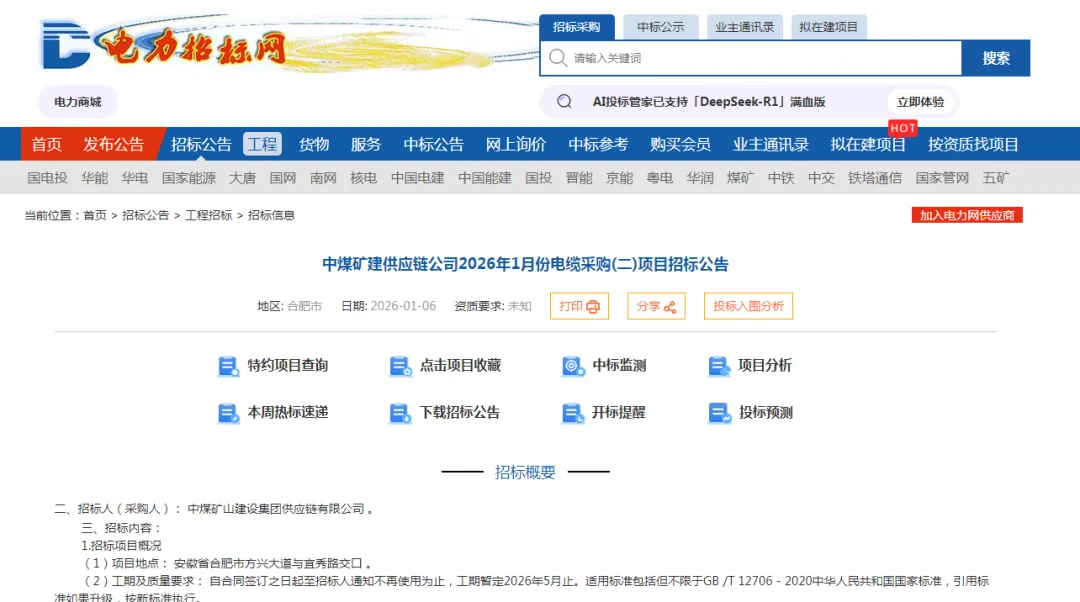The height and width of the screenshot is (602, 1080).
Task: Select the 业主通讯录 search tab
Action: [745, 27]
